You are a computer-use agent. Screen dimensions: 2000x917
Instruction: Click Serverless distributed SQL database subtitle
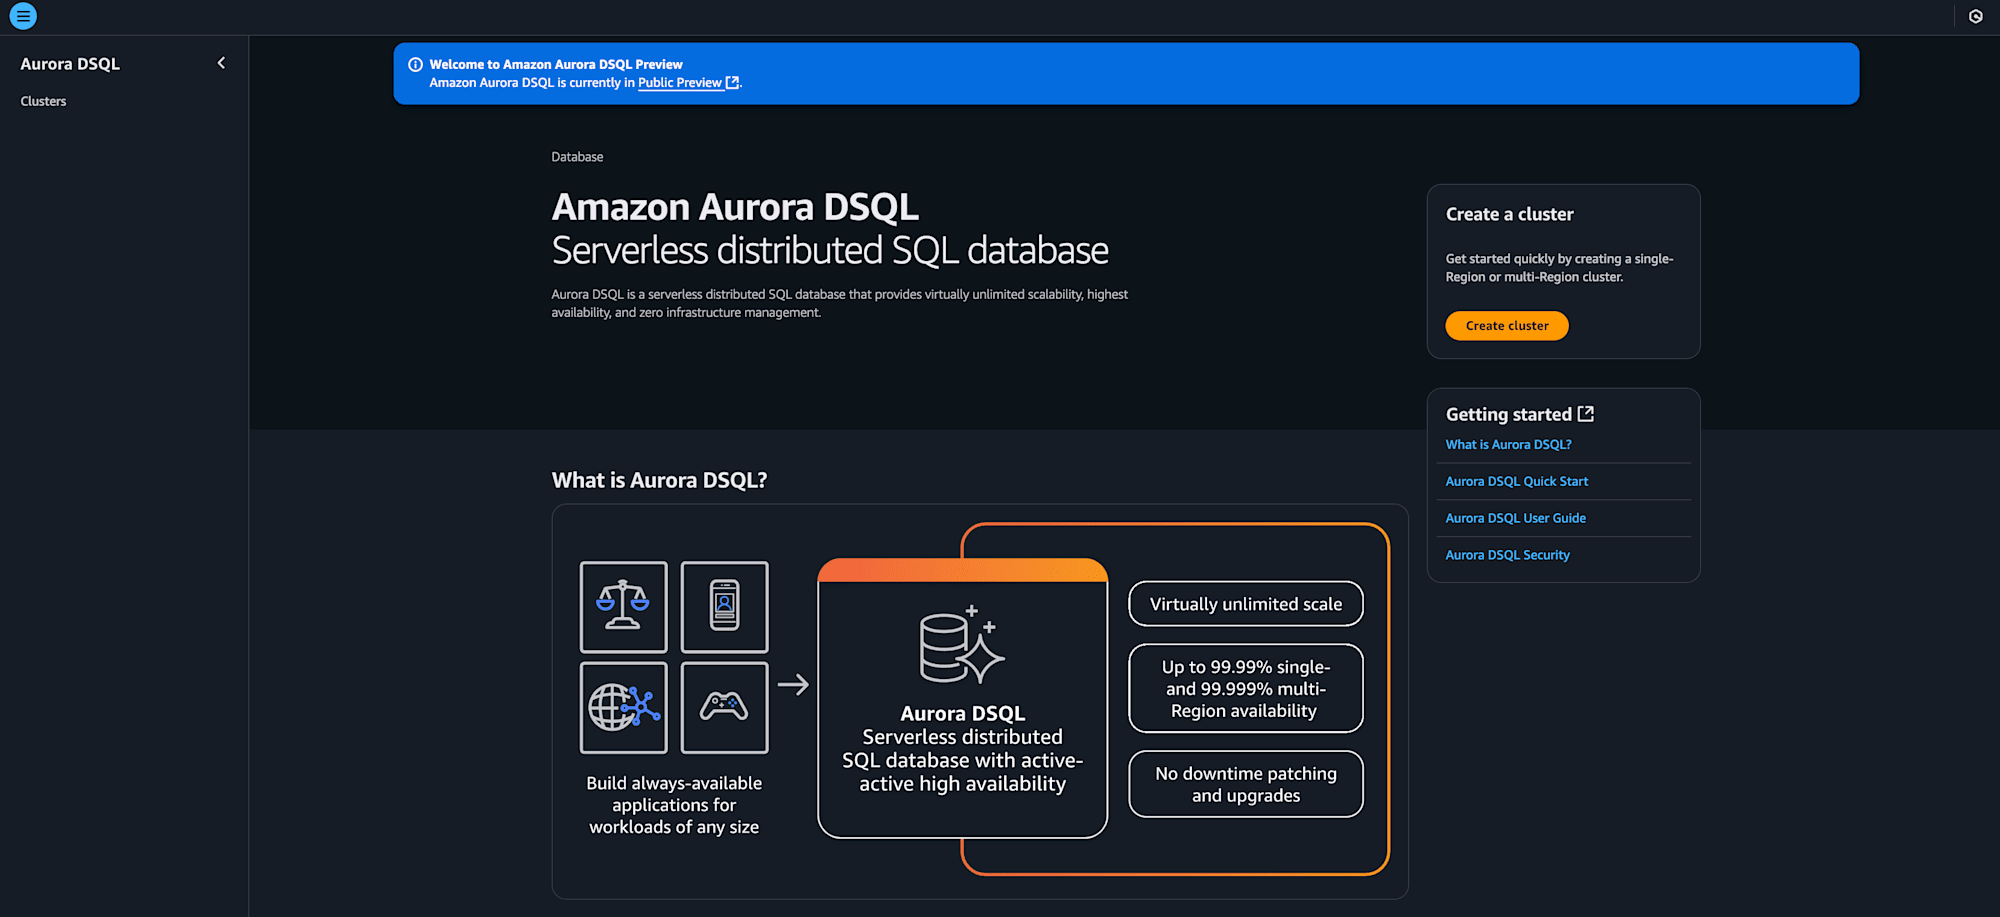coord(830,251)
